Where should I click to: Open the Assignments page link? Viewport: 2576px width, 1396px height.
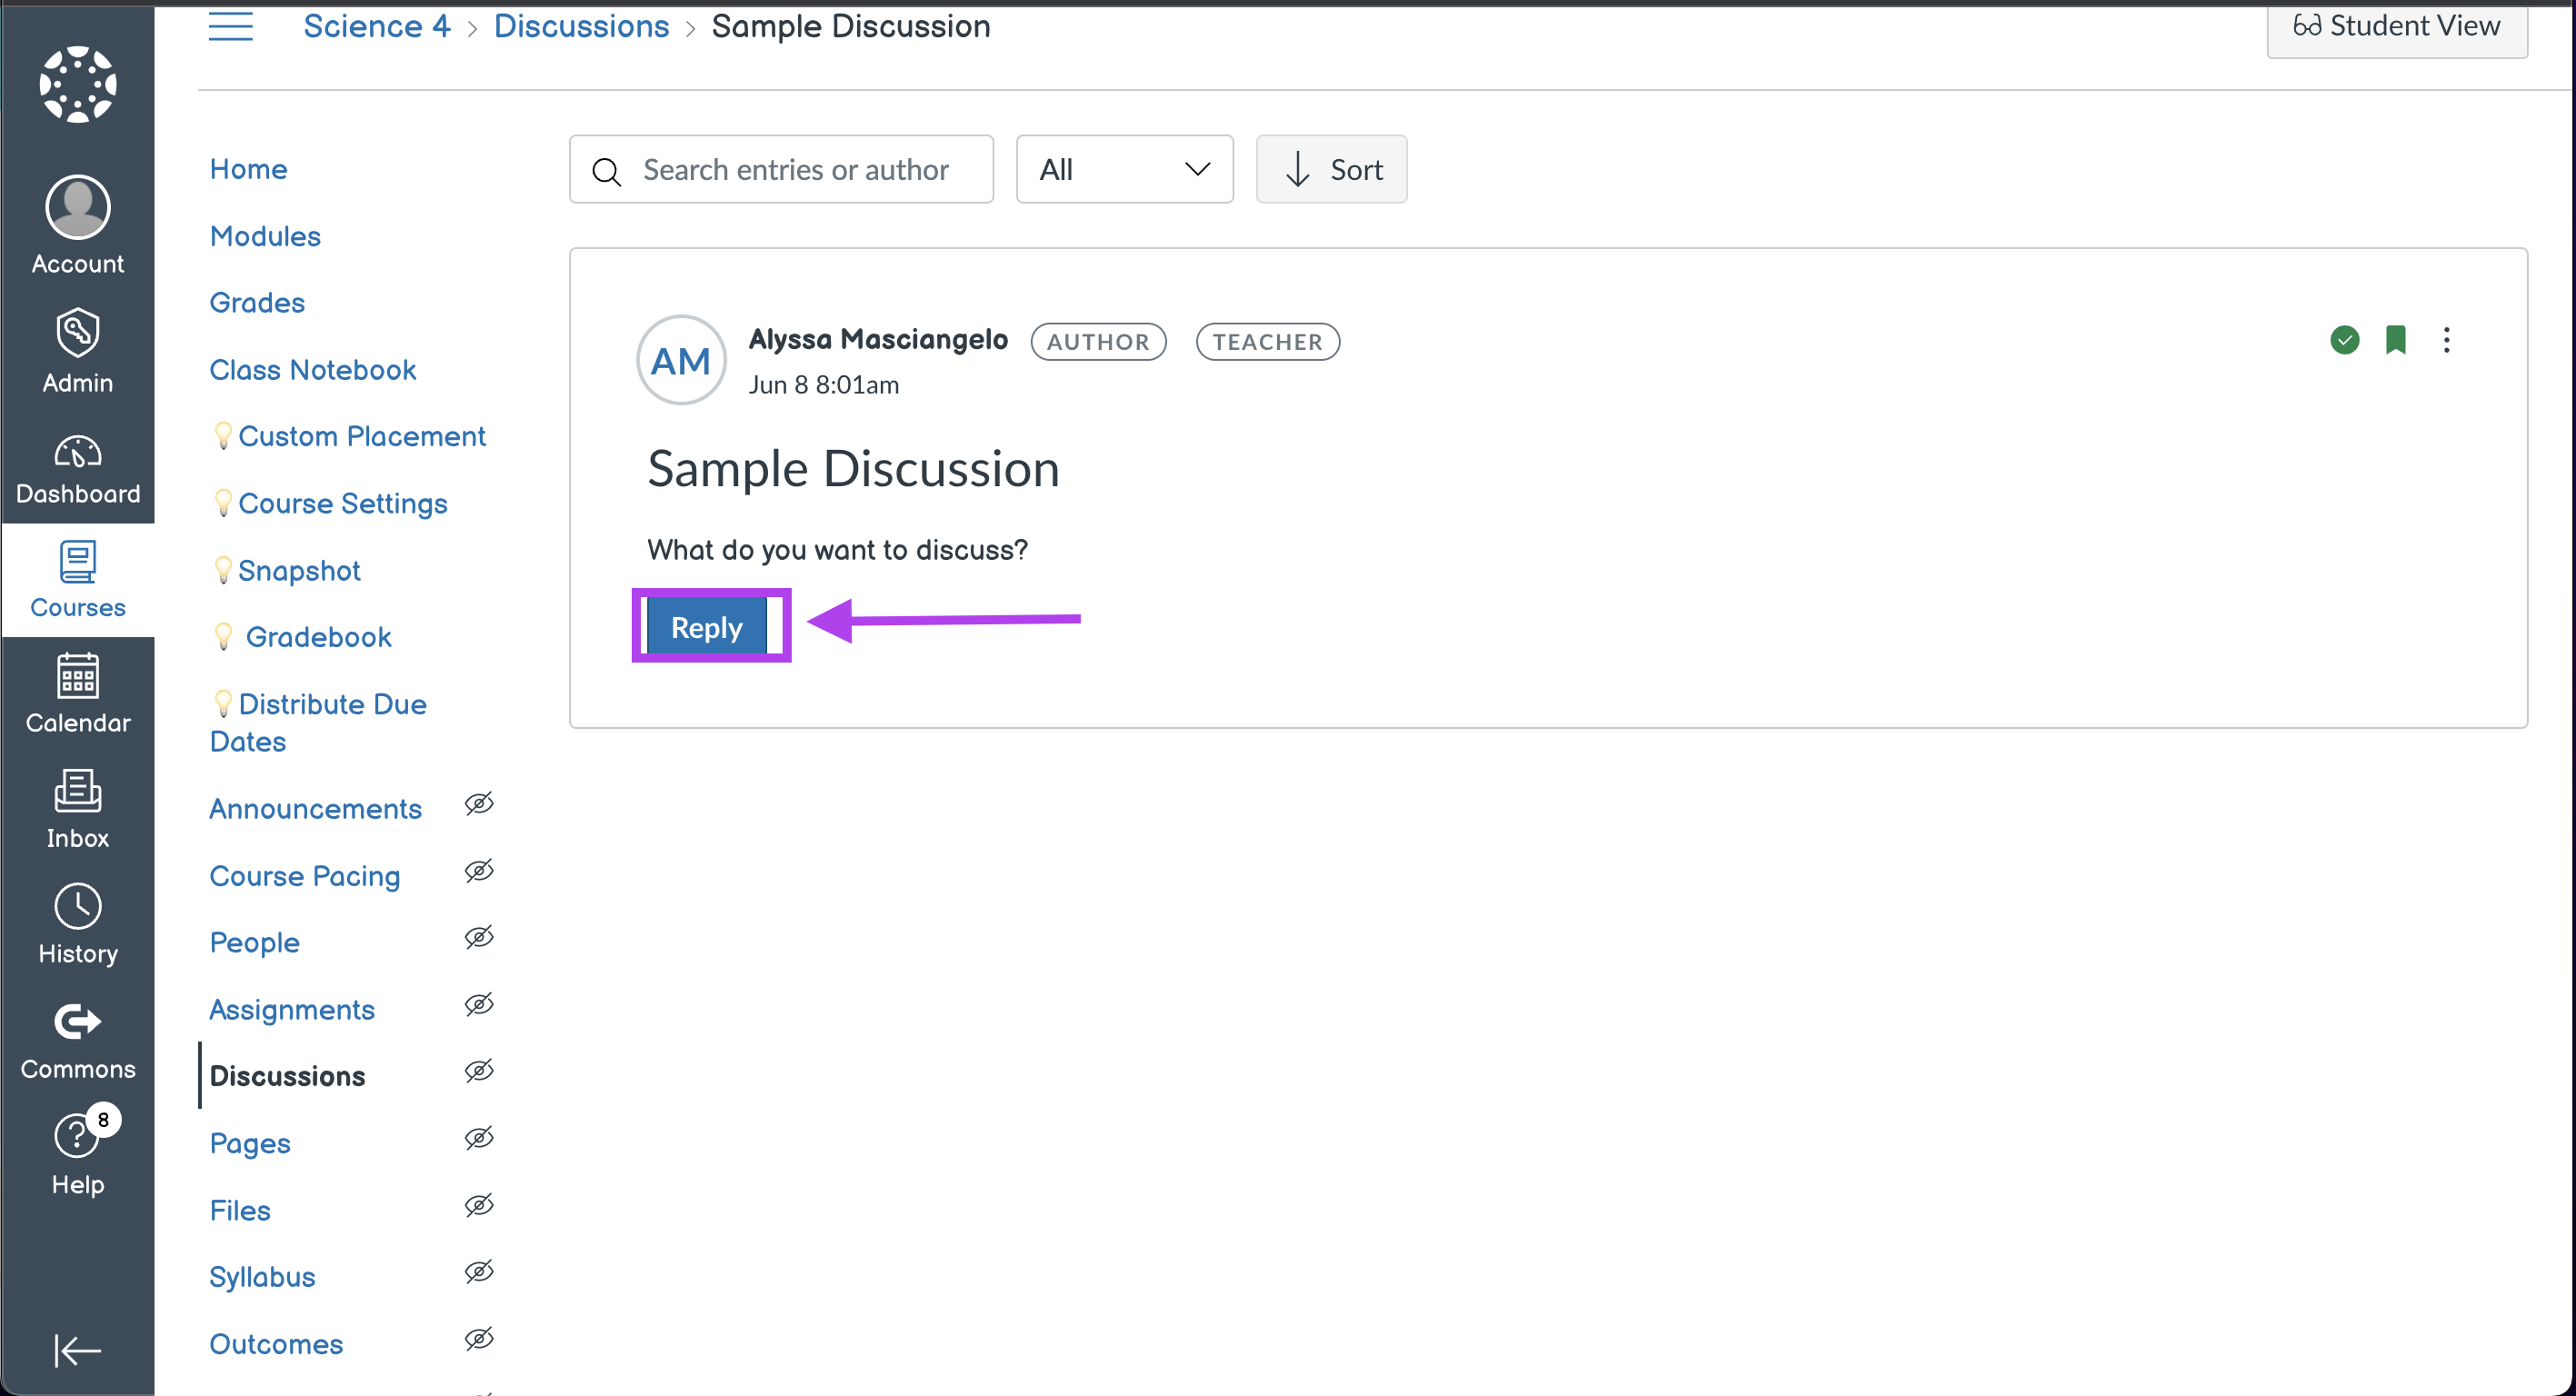[292, 1009]
